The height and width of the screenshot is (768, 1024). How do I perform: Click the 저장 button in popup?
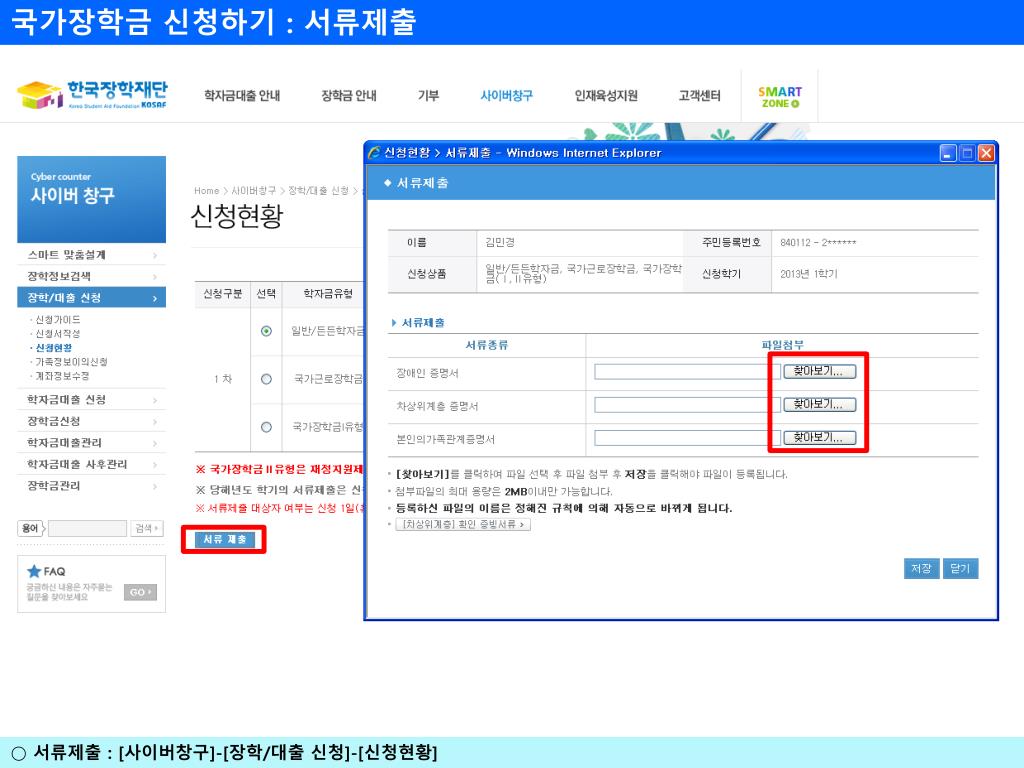pos(921,569)
